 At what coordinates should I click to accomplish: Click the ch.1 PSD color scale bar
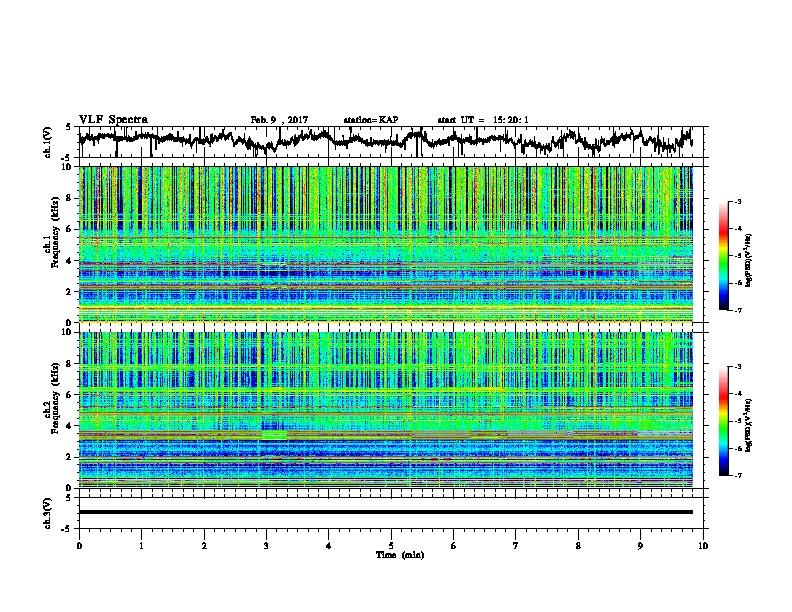pos(724,256)
